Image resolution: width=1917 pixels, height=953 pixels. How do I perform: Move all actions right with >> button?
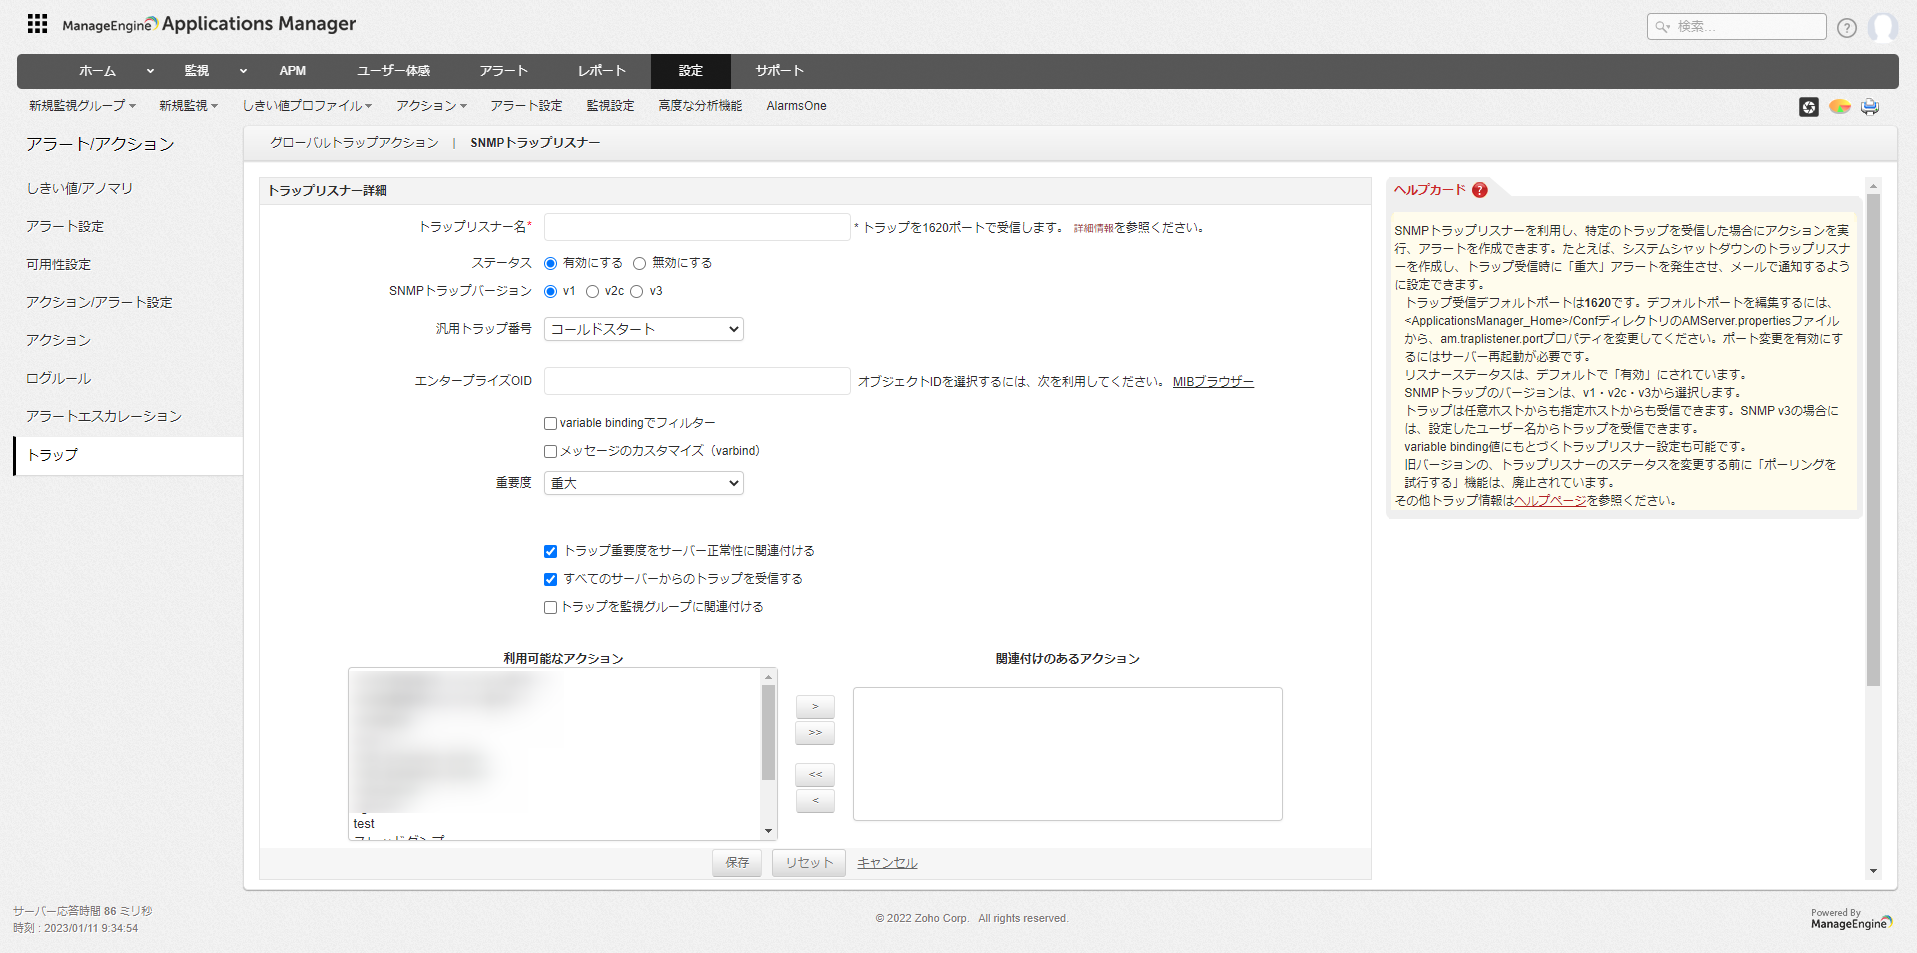point(815,733)
